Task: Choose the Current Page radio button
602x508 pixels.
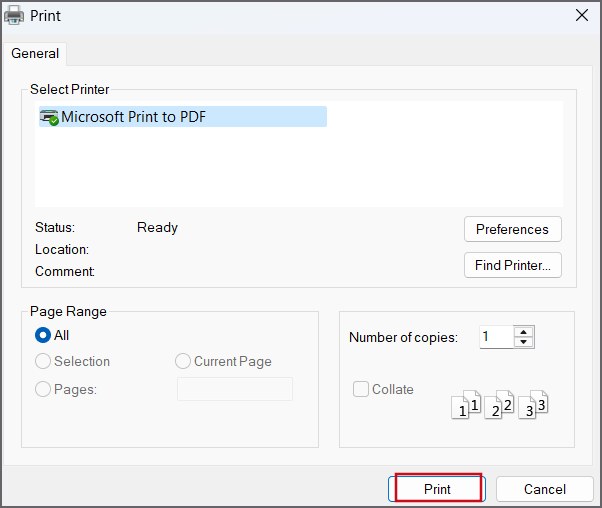Action: tap(183, 361)
